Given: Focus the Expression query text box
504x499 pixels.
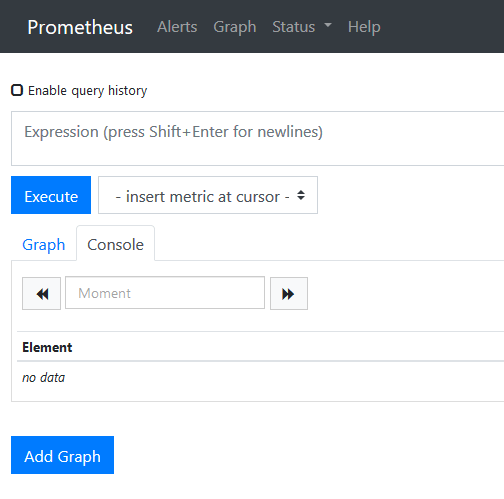Looking at the screenshot, I should (258, 139).
